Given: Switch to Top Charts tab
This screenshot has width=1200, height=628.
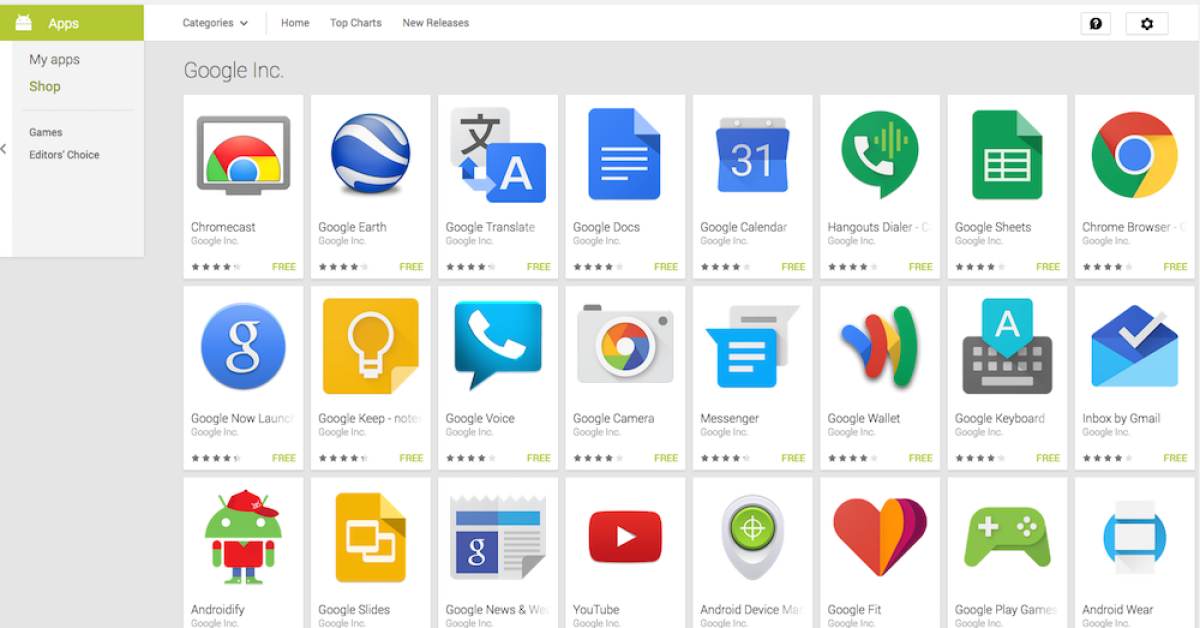Looking at the screenshot, I should tap(356, 23).
